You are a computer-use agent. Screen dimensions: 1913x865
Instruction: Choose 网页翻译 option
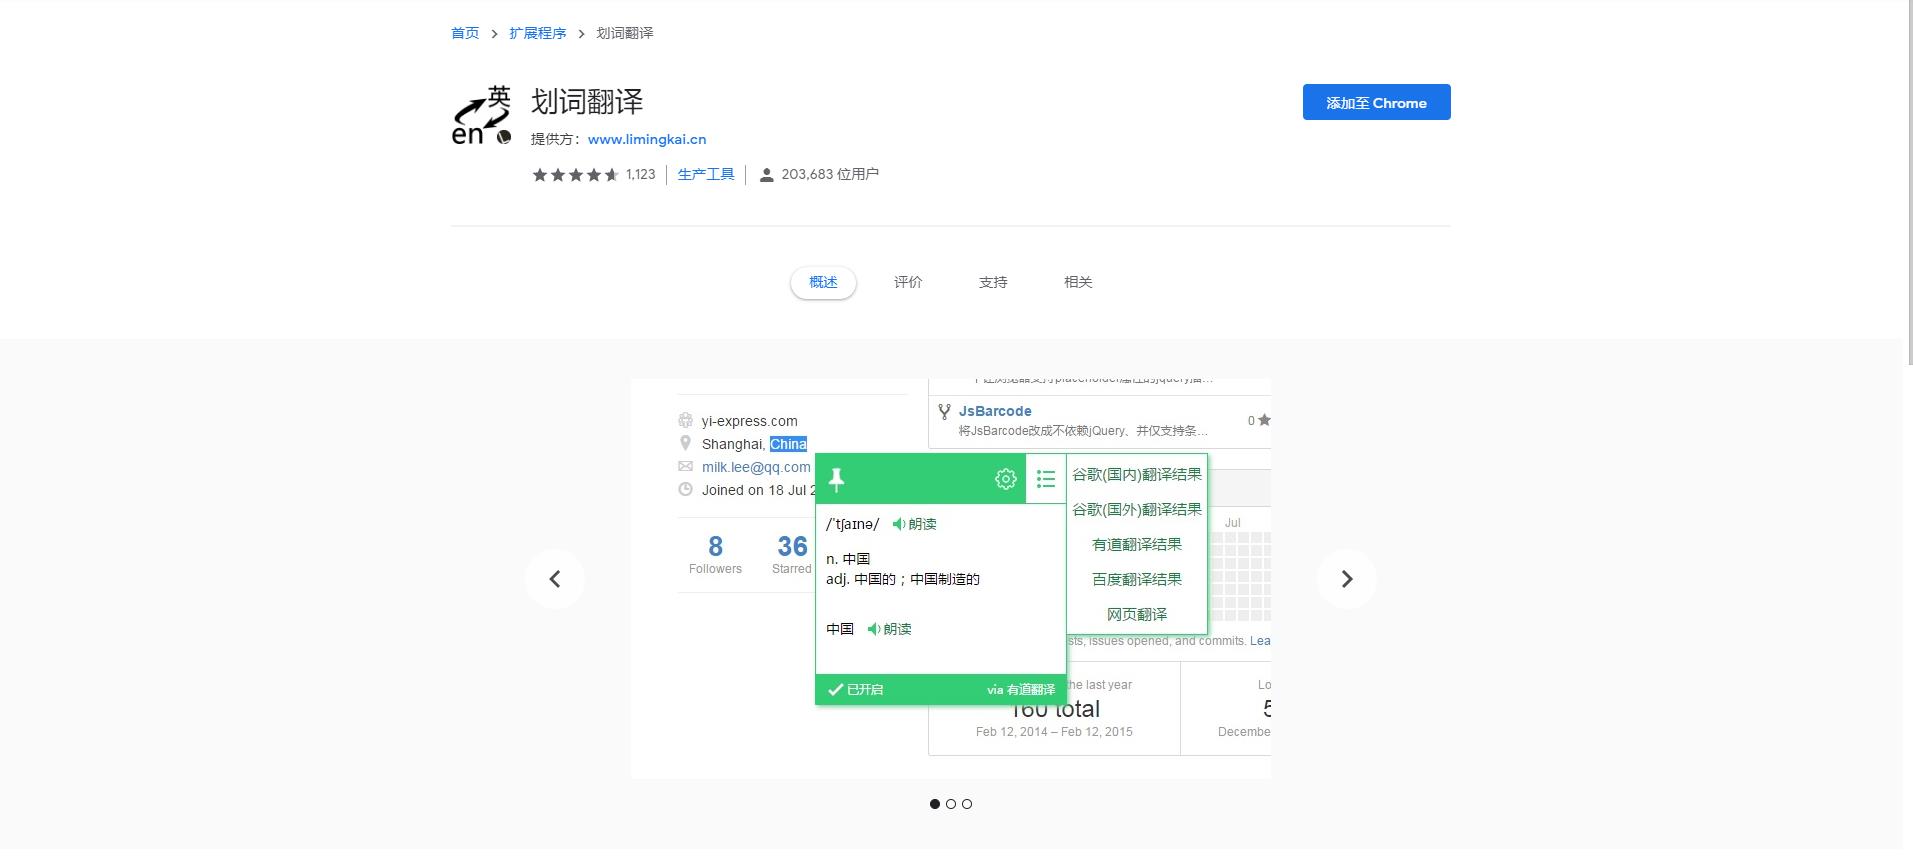pos(1137,614)
